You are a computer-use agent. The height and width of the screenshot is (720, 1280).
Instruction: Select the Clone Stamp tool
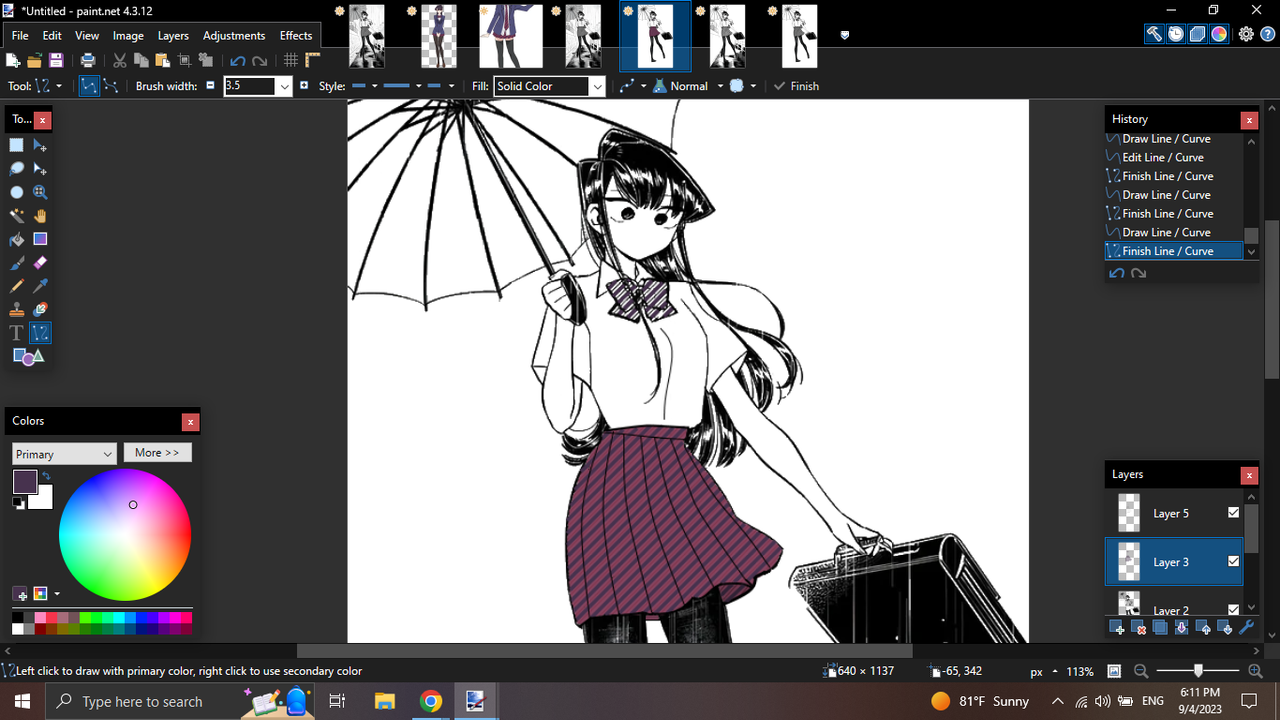16,309
